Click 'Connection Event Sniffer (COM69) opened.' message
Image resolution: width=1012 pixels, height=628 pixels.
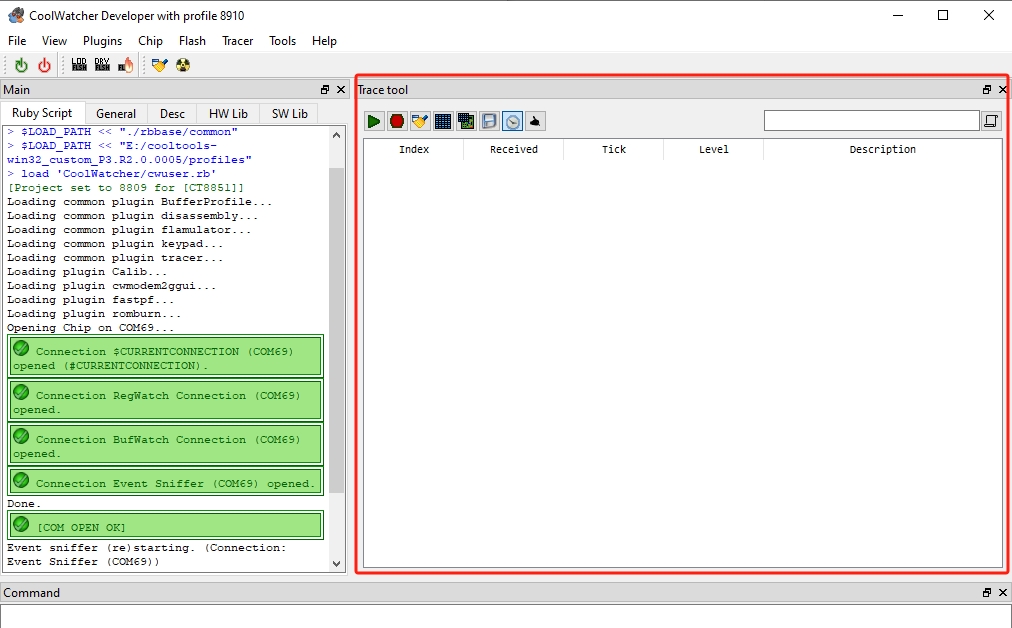click(165, 481)
